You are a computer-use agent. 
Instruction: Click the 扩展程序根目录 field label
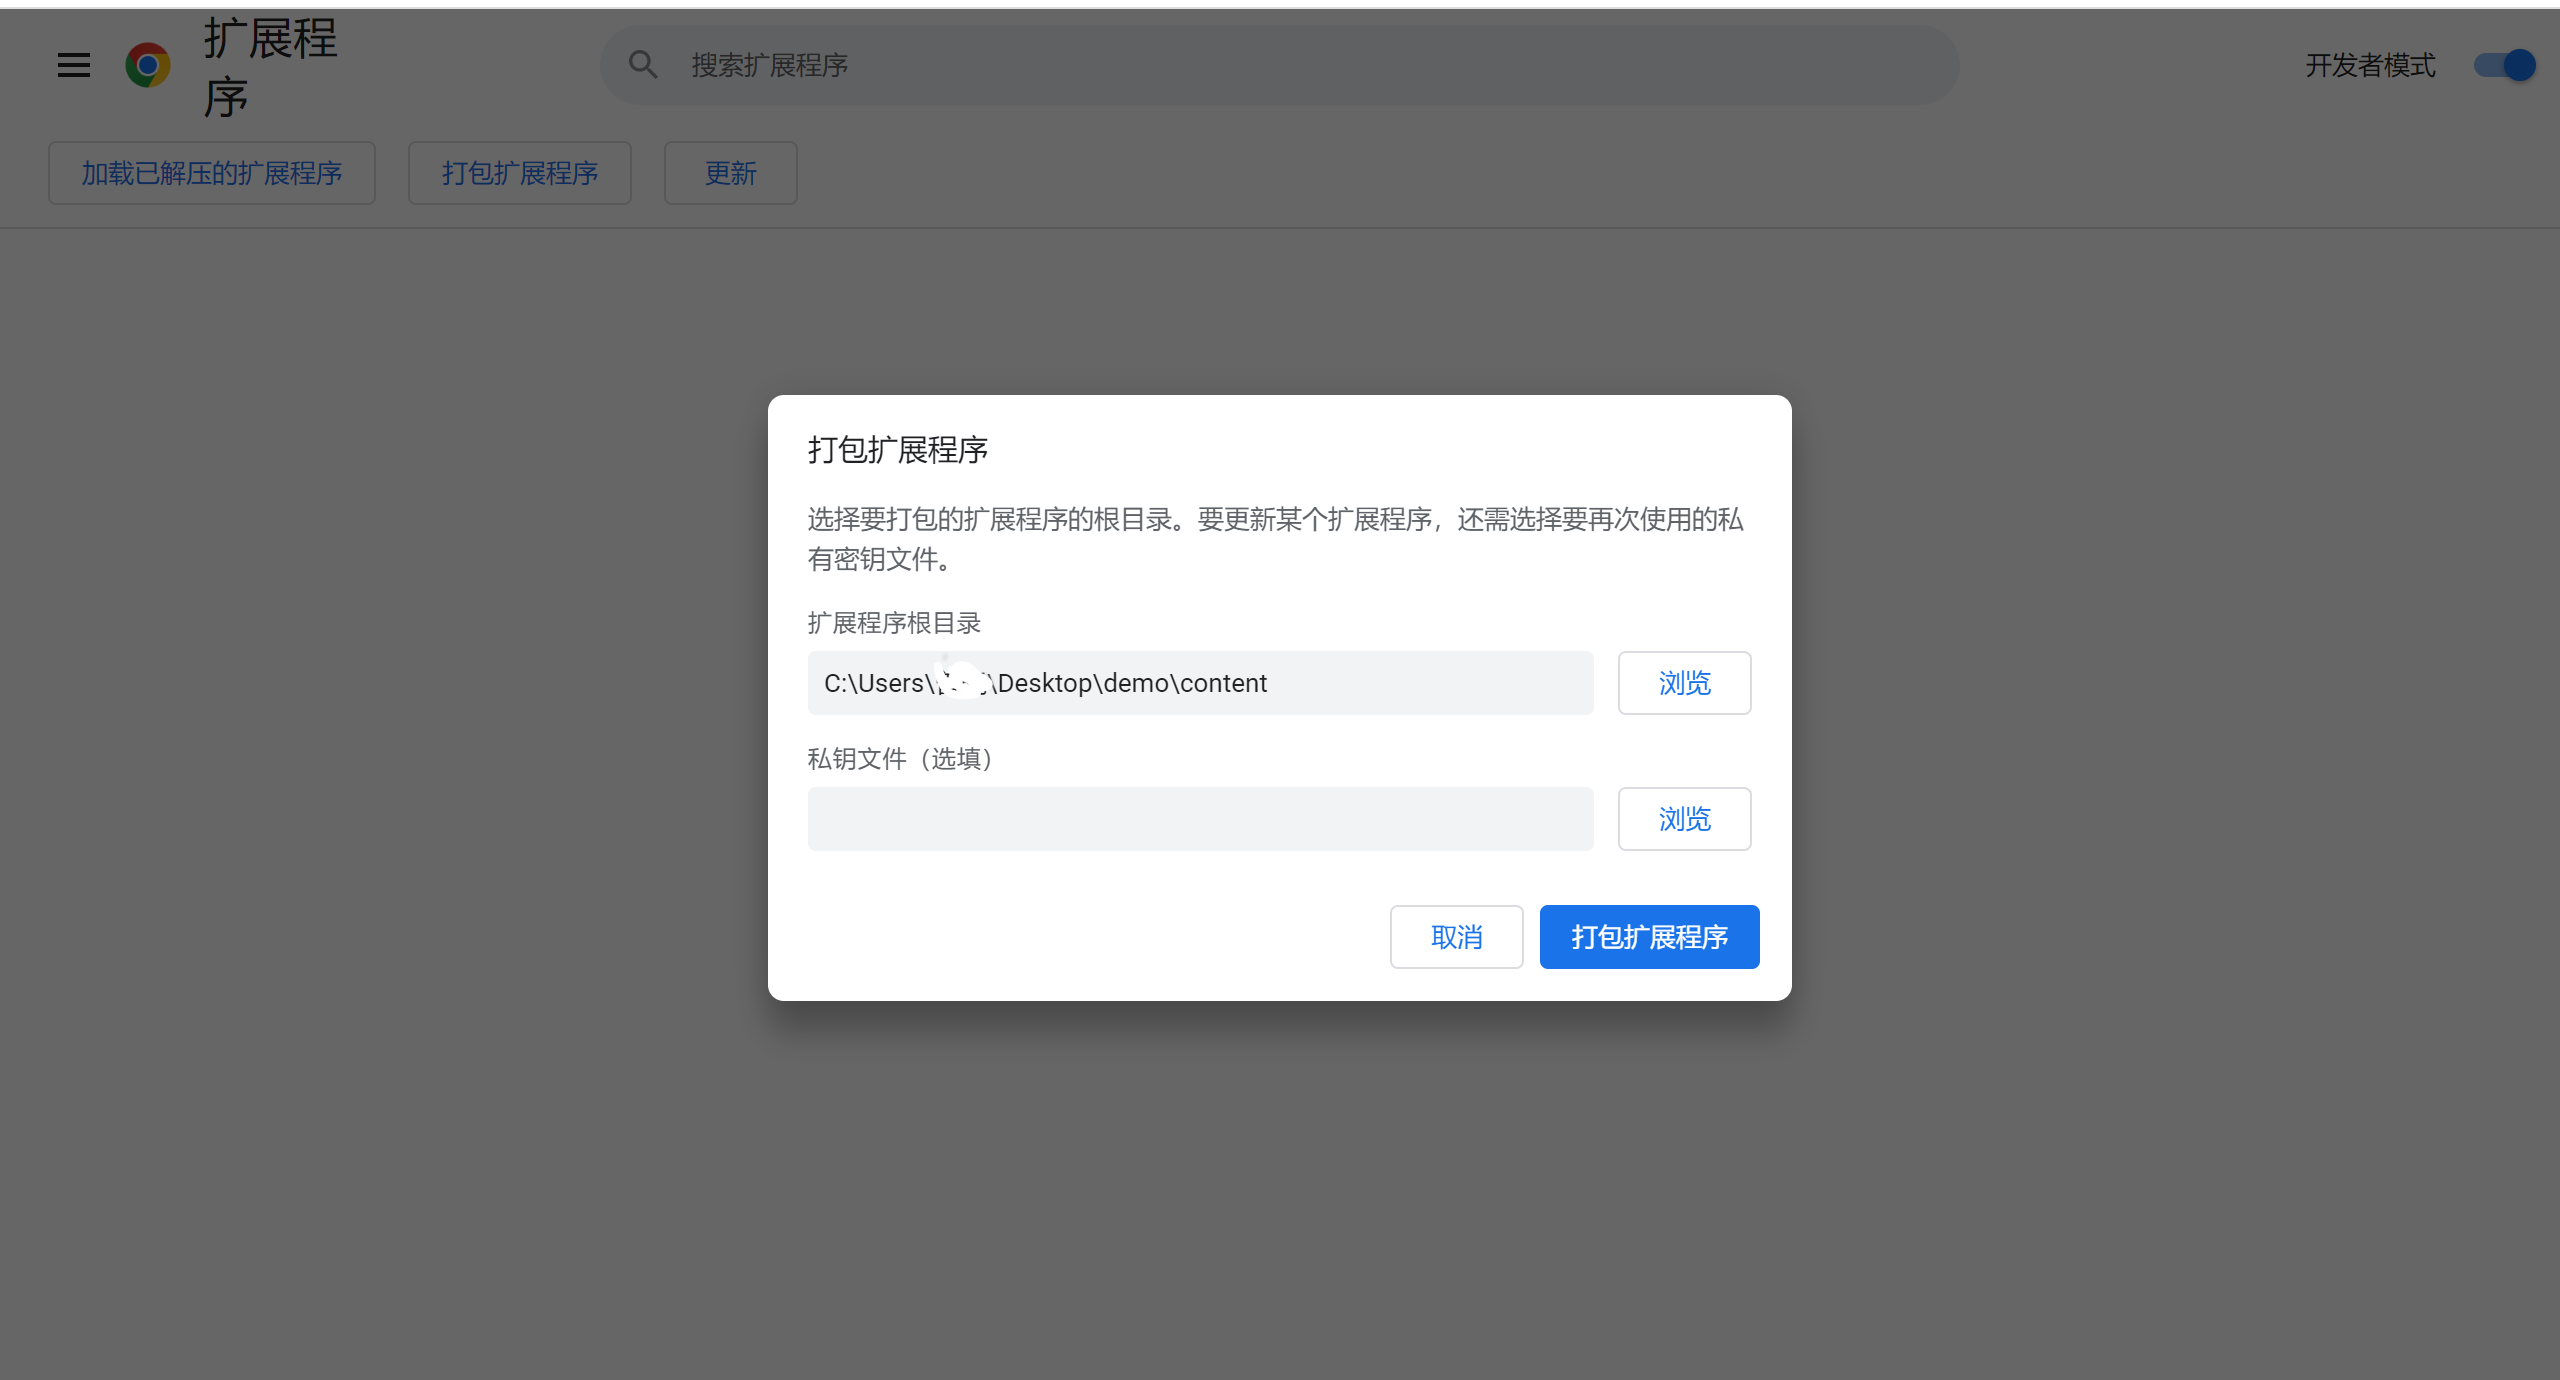[x=894, y=622]
